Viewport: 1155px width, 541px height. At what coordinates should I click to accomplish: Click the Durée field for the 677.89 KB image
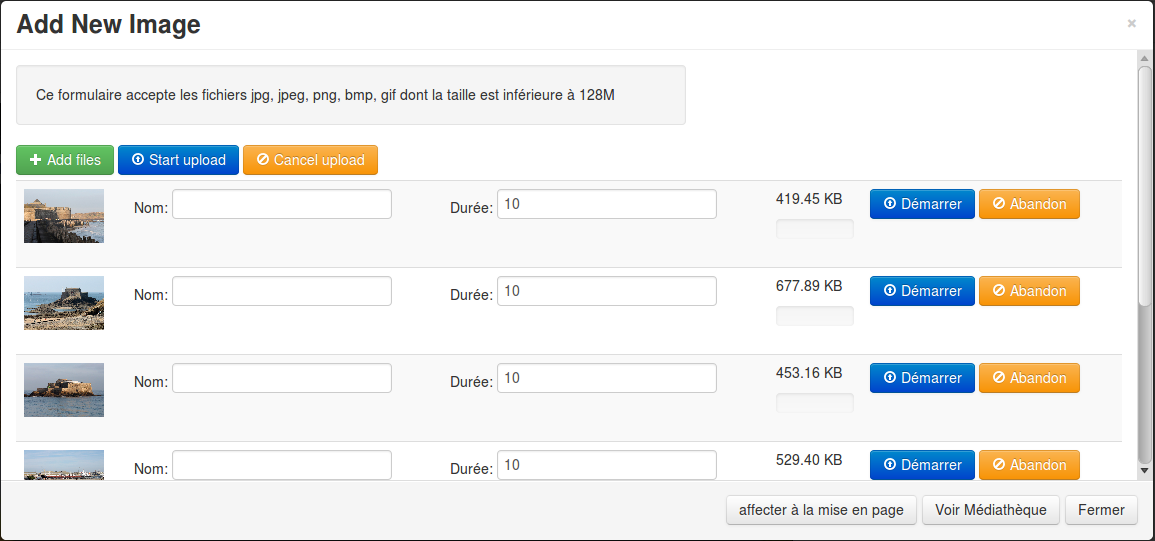pos(607,291)
